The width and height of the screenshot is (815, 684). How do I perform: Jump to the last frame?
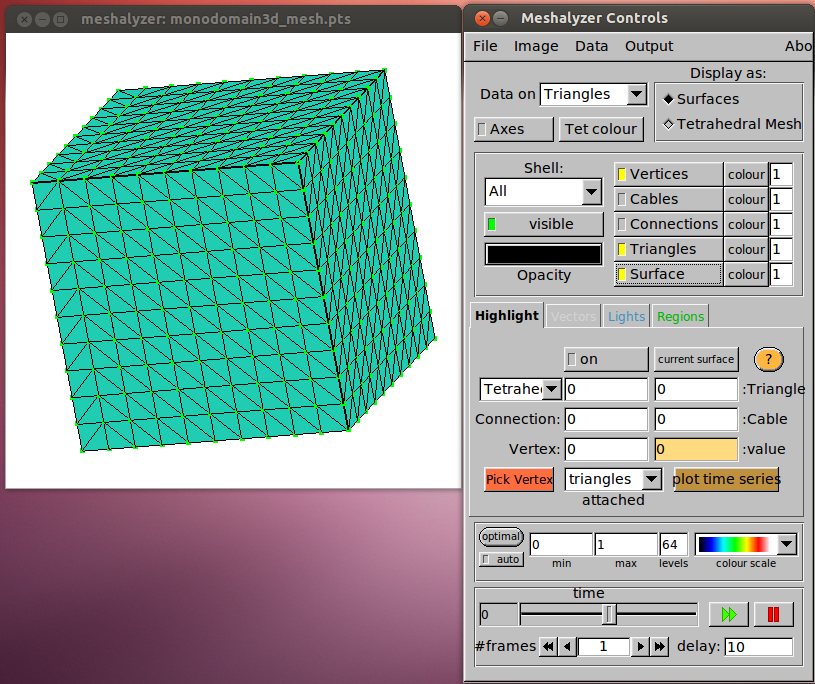tap(660, 647)
